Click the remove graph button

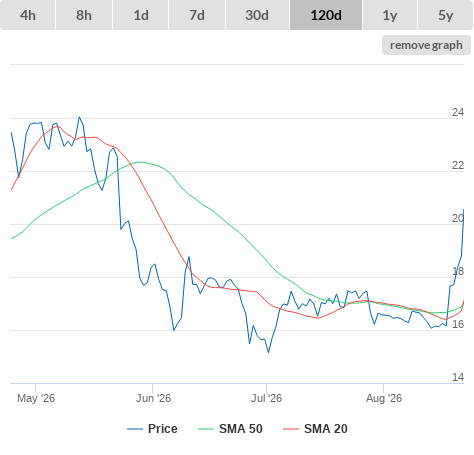[x=426, y=45]
